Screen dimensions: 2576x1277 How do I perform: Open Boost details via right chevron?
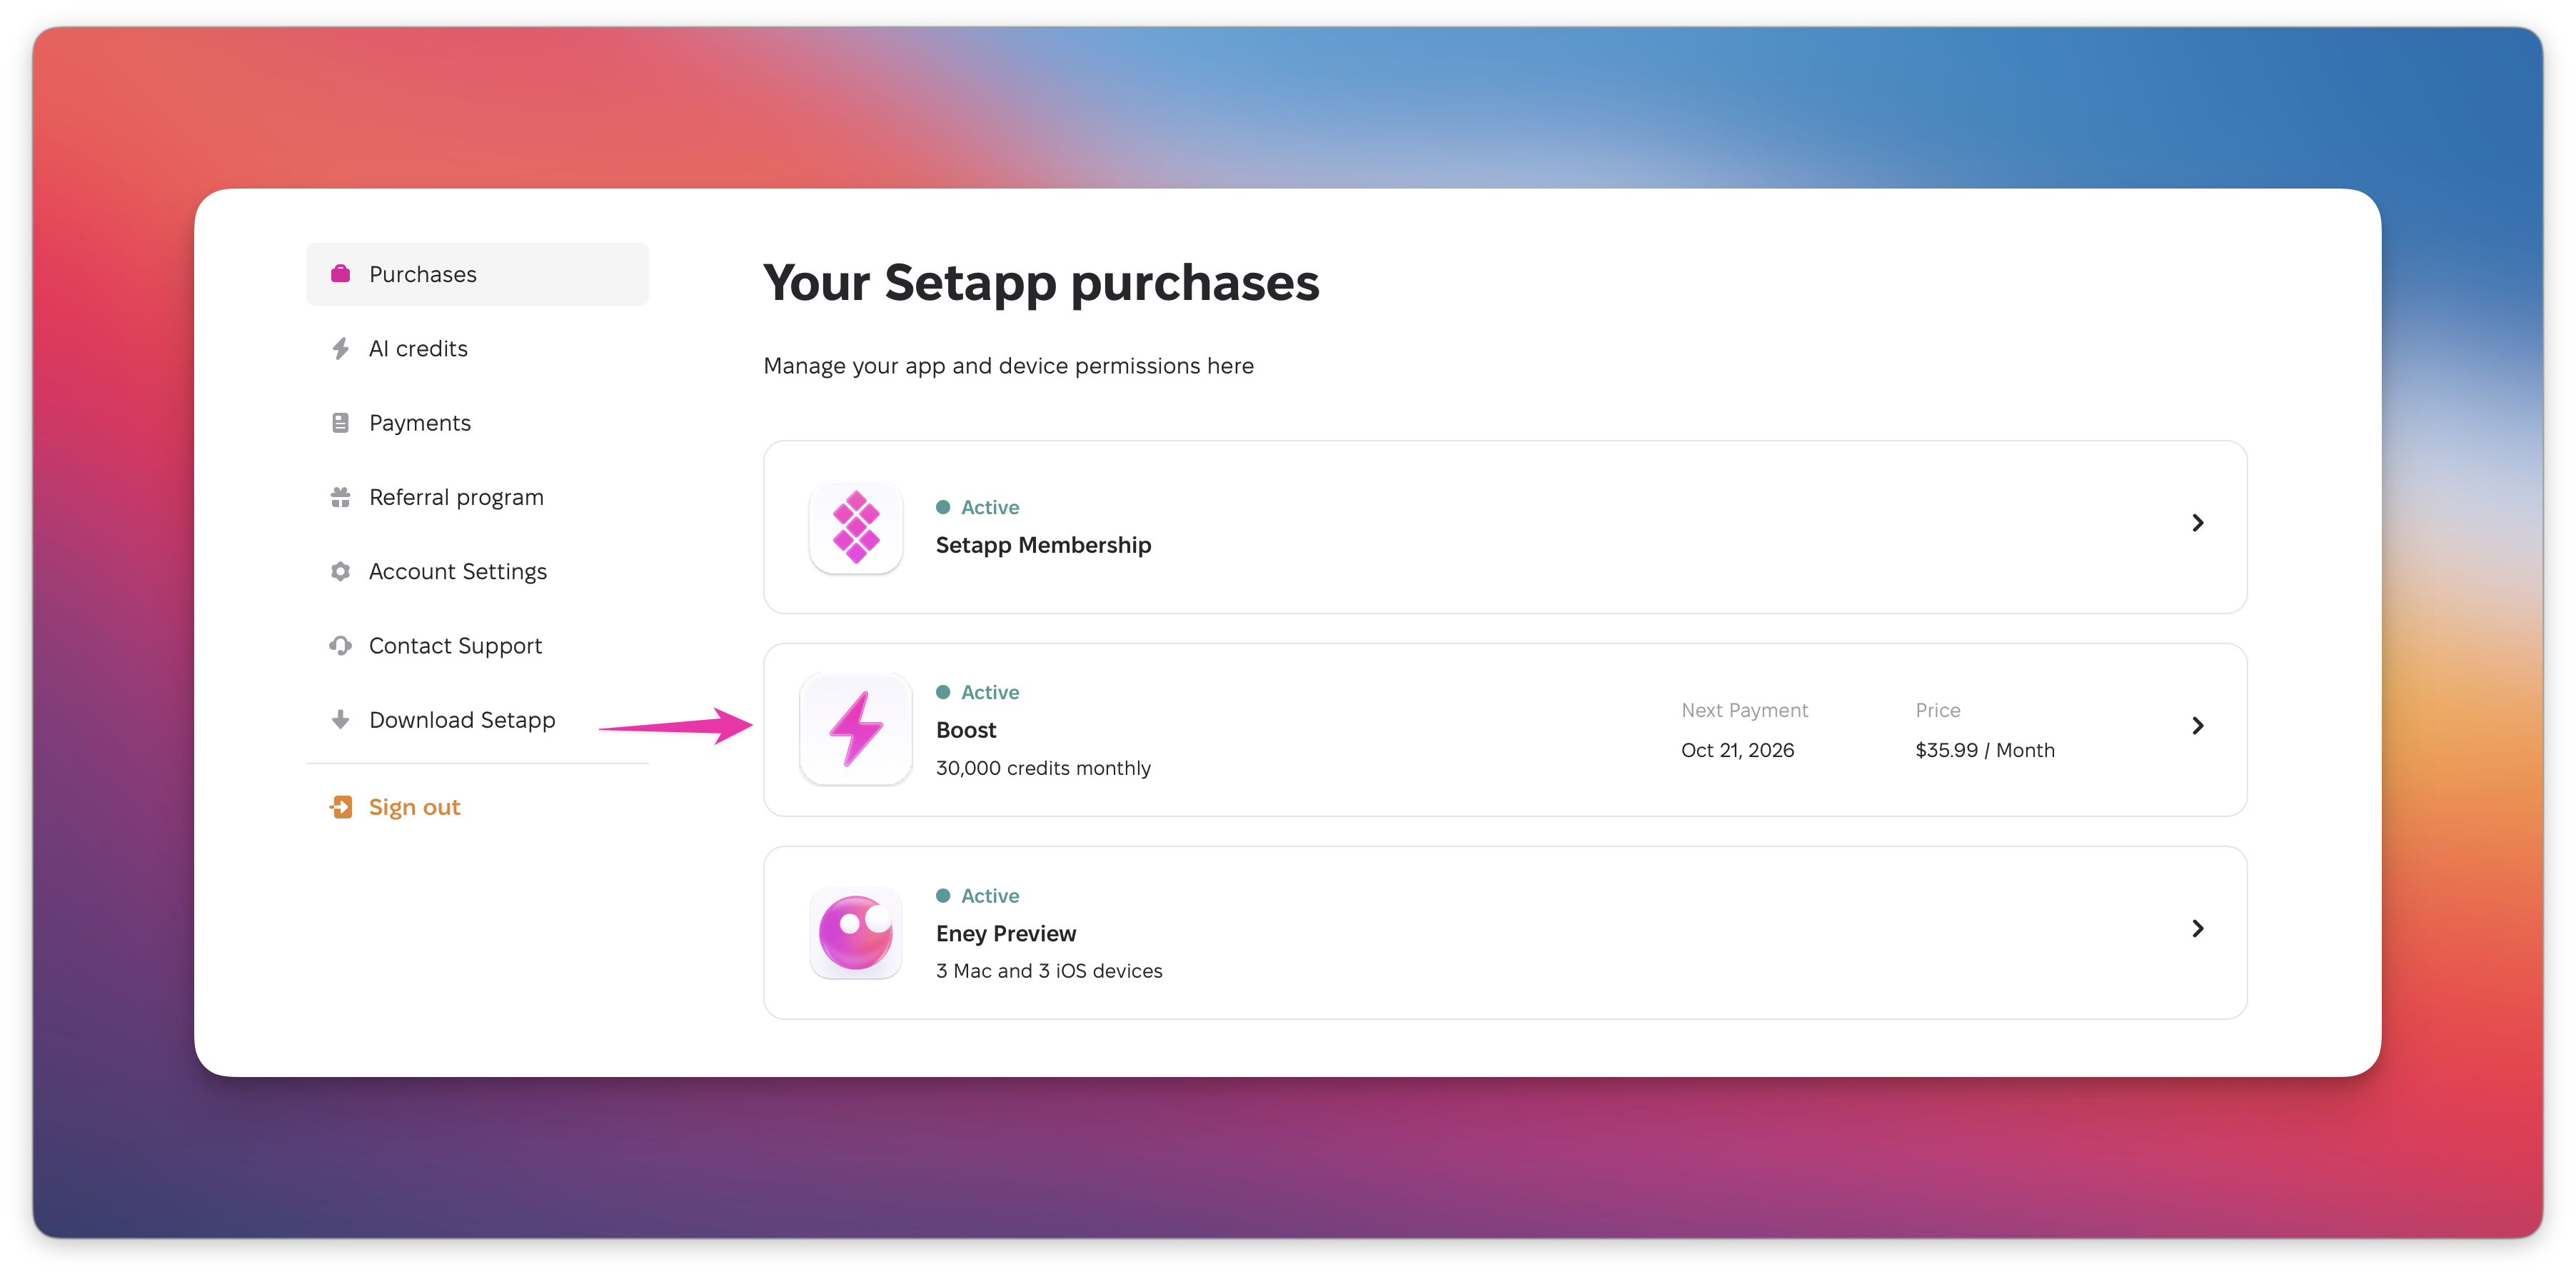(2197, 726)
